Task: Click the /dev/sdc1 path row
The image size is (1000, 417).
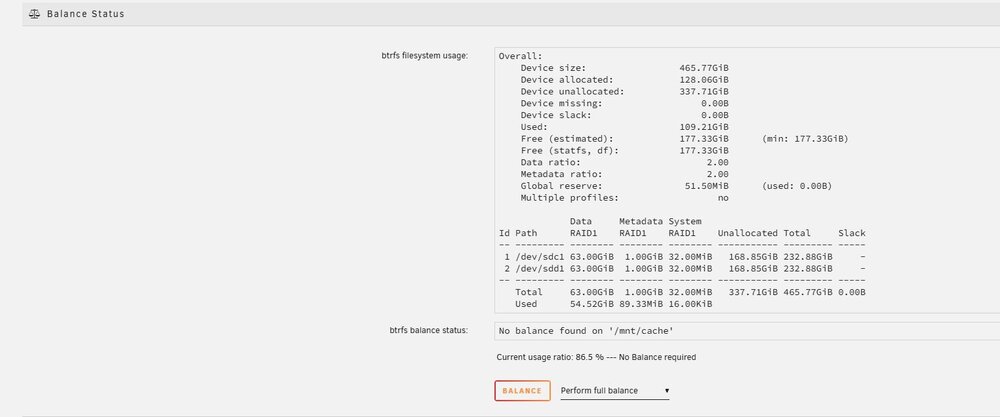Action: 682,256
